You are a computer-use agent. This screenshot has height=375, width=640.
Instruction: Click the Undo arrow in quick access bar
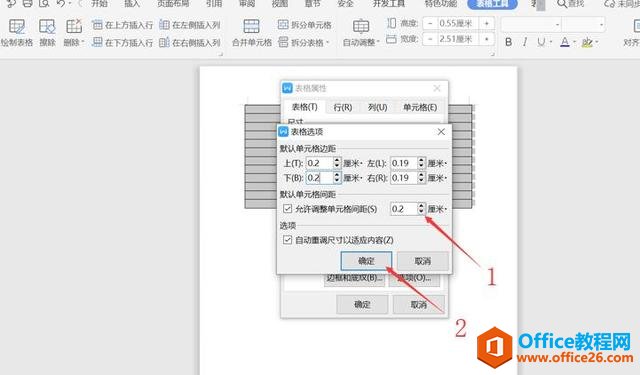tap(61, 4)
